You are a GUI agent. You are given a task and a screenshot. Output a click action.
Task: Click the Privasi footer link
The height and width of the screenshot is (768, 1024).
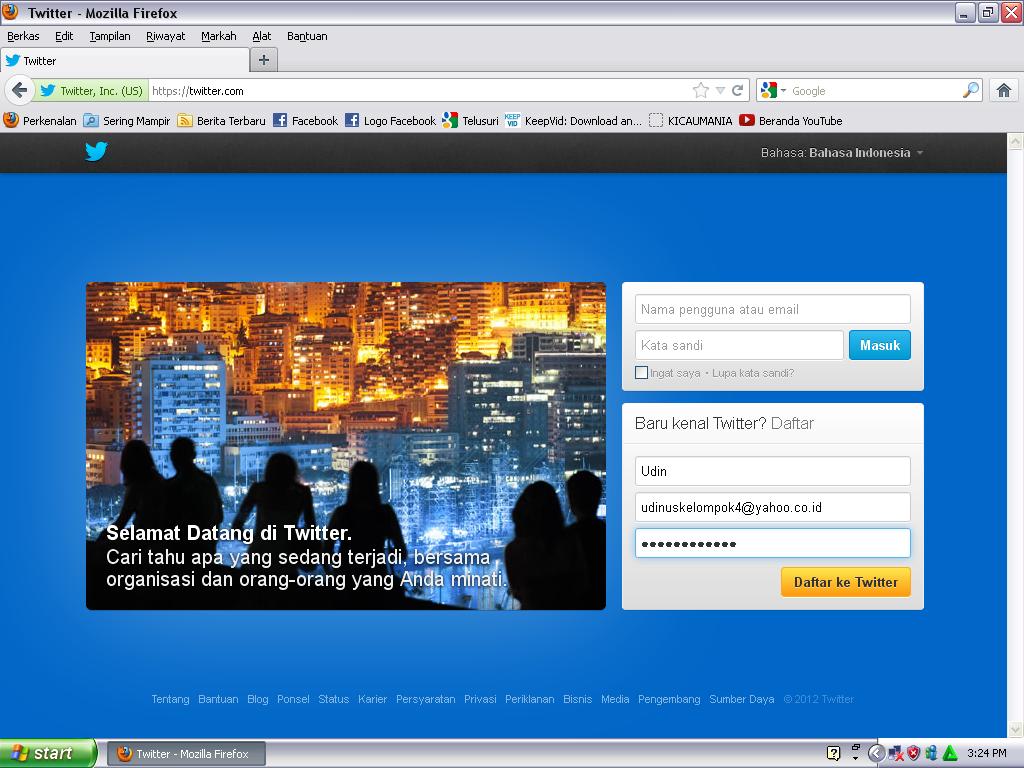(480, 699)
